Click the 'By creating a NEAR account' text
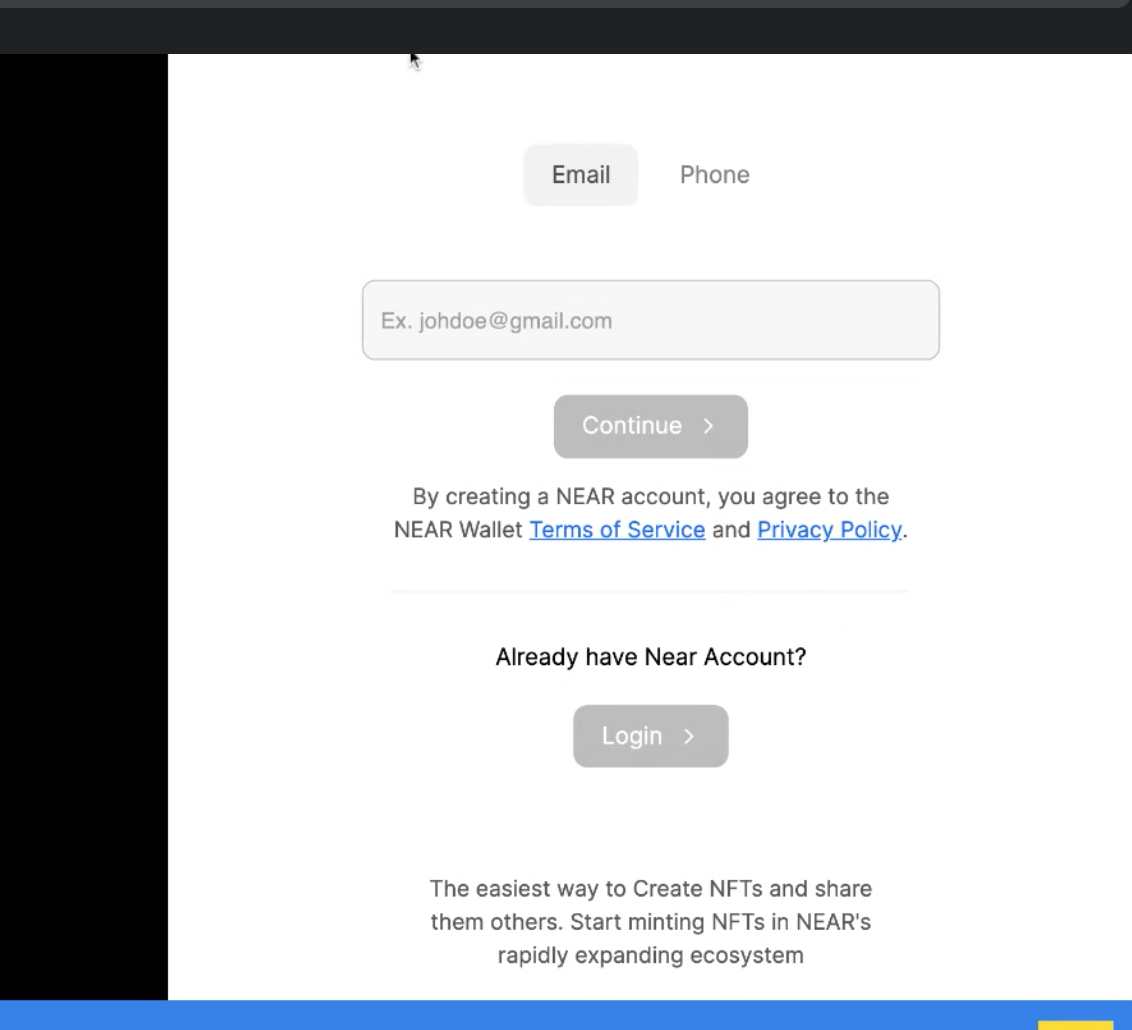1132x1030 pixels. (x=650, y=513)
